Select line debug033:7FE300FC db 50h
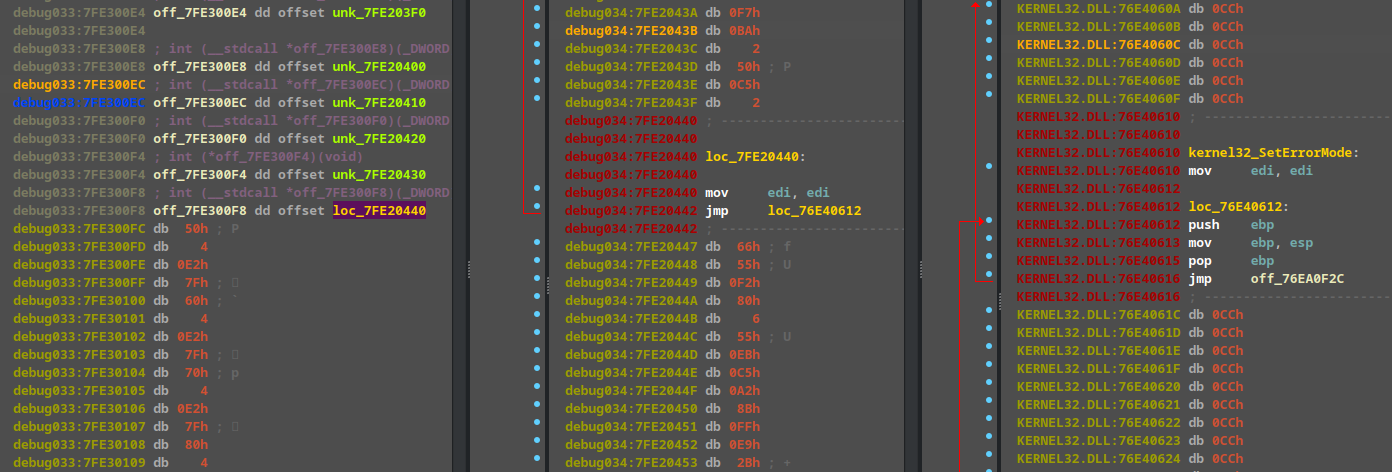This screenshot has width=1392, height=472. click(125, 229)
